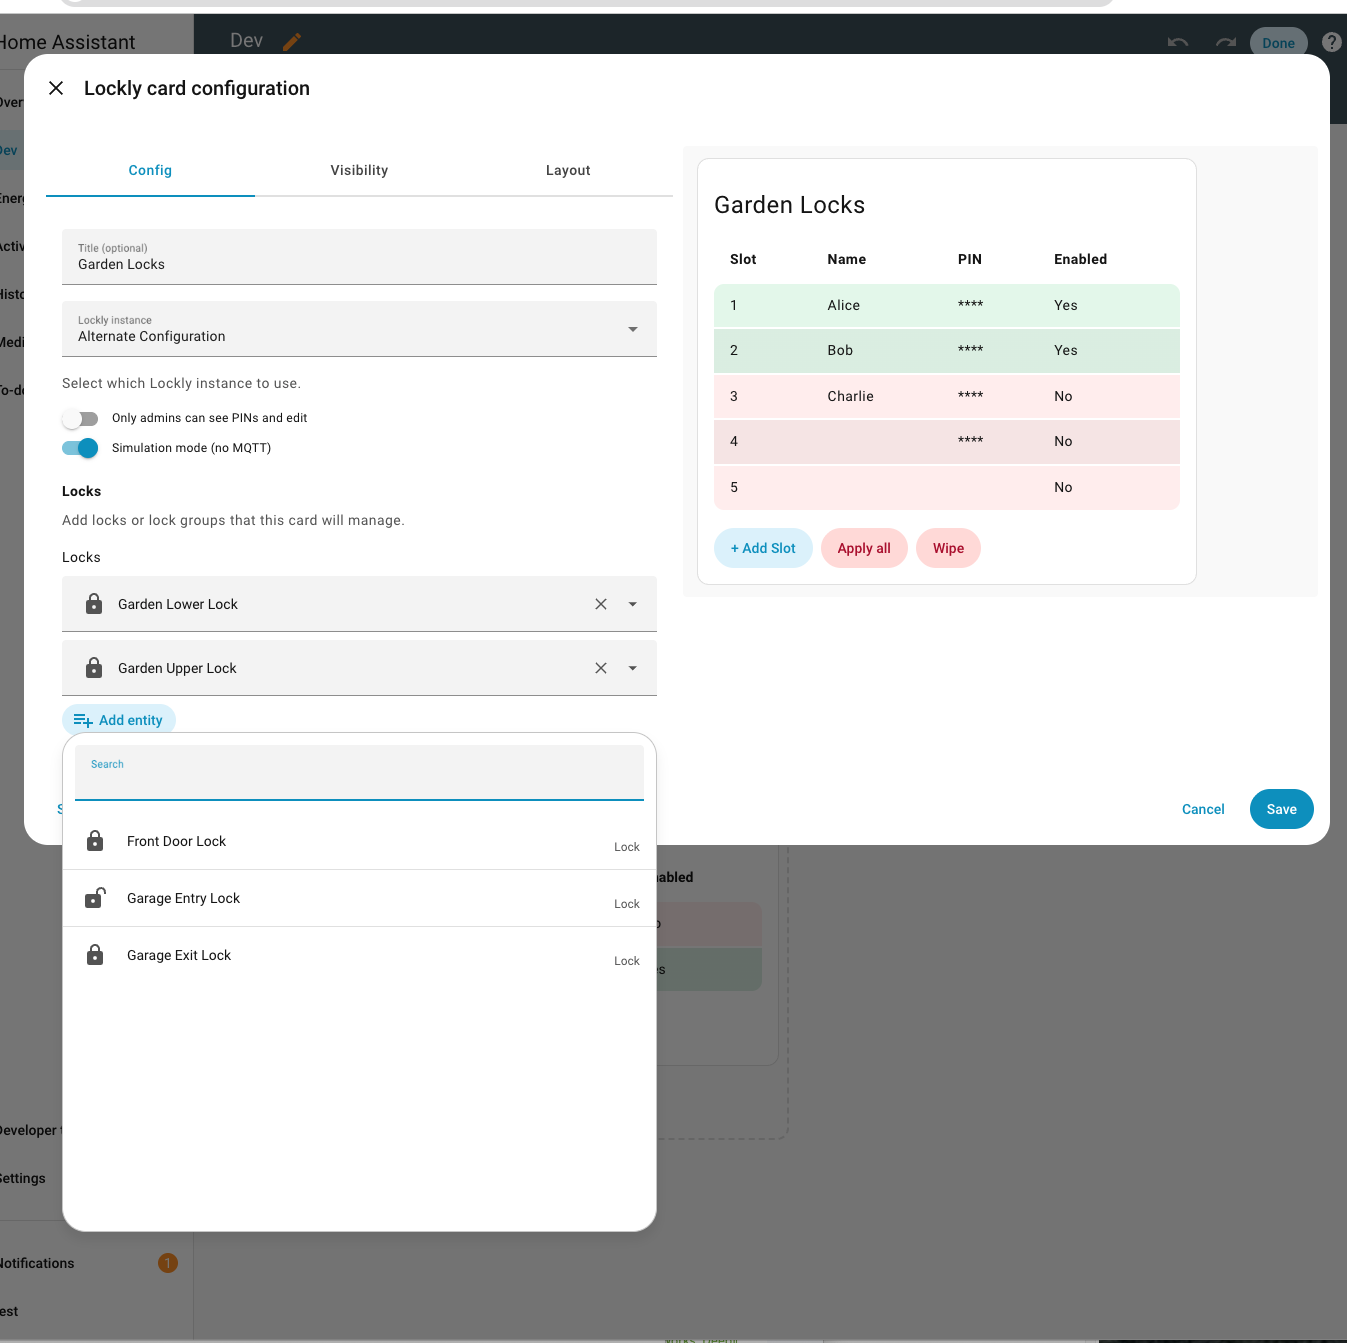
Task: Click the notification count badge
Action: [168, 1263]
